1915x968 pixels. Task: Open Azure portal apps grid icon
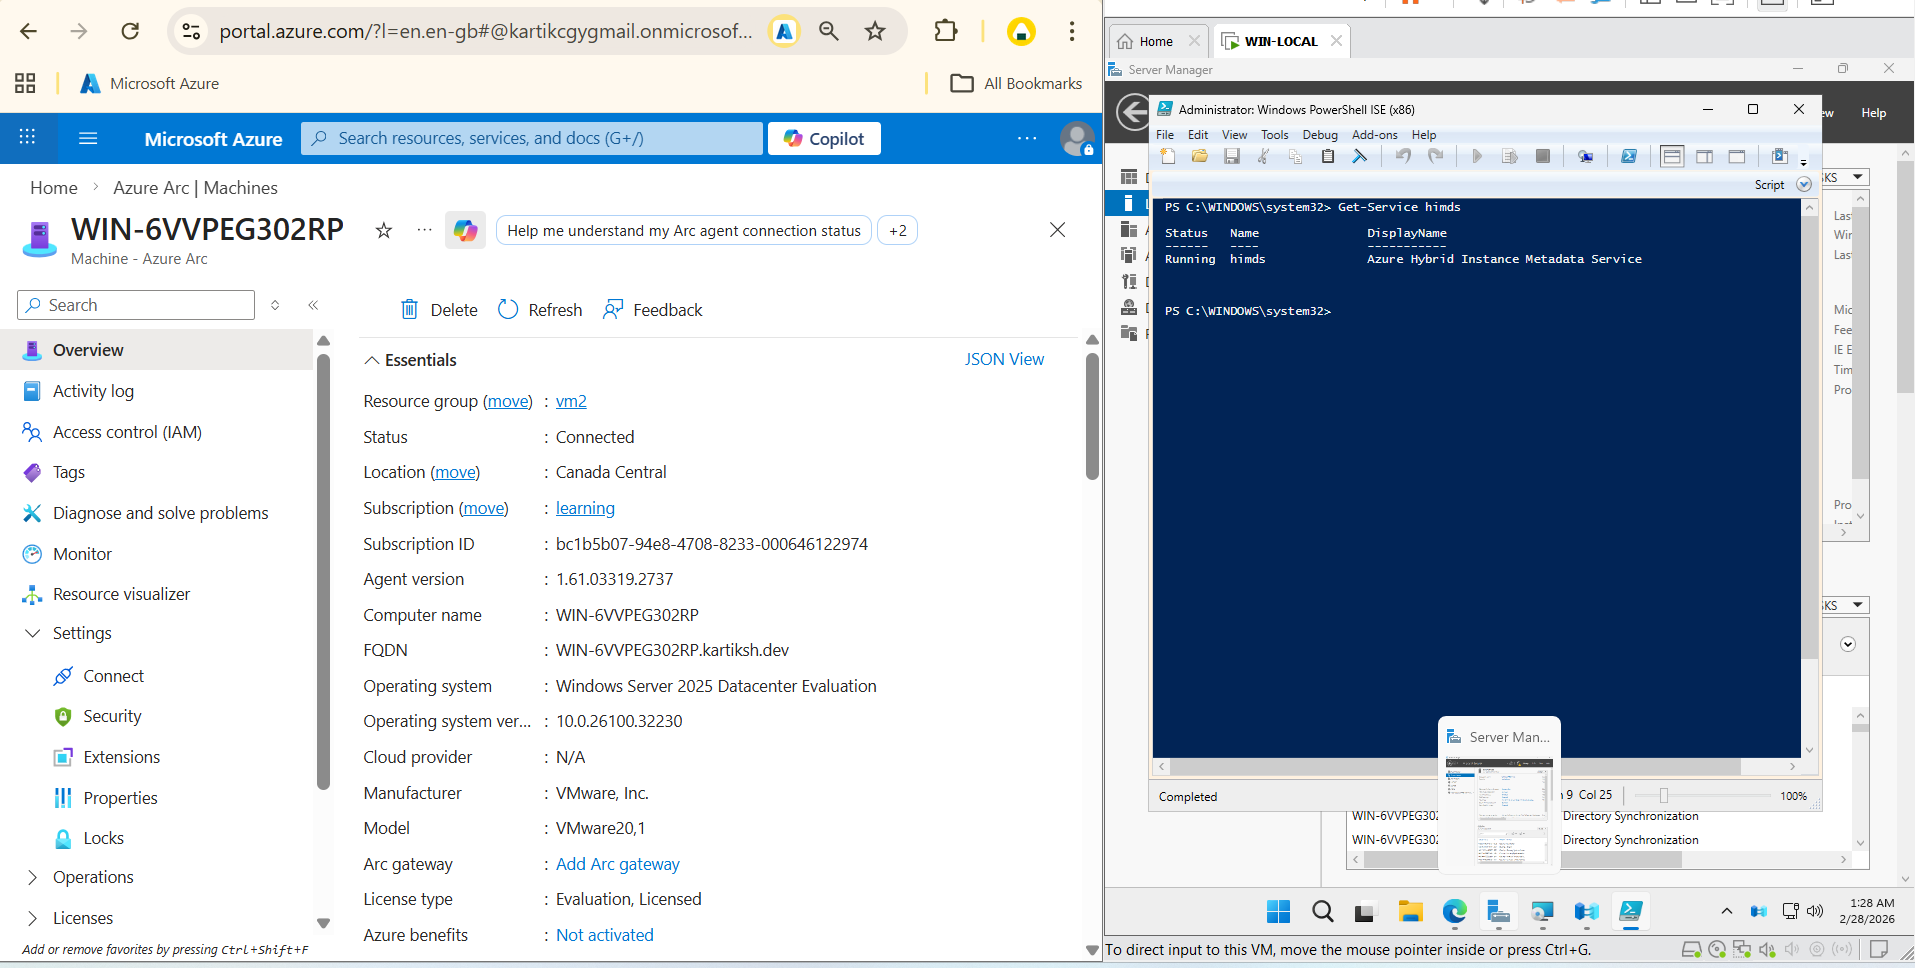(27, 138)
